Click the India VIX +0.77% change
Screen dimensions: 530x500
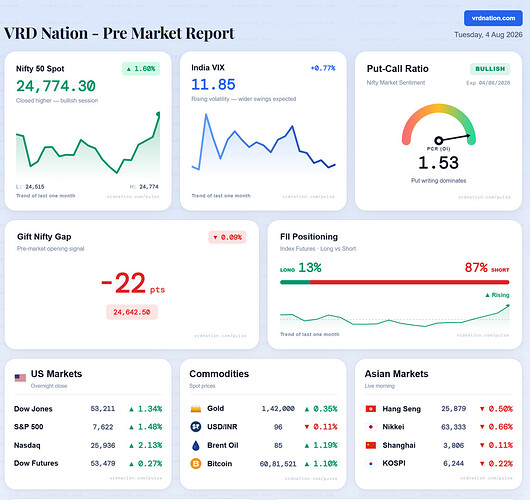[323, 68]
